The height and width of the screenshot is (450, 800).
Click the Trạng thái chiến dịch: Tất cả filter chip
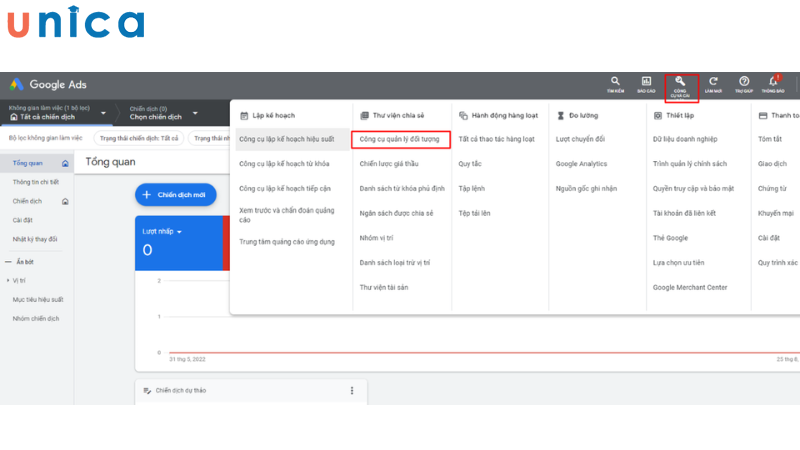(139, 138)
